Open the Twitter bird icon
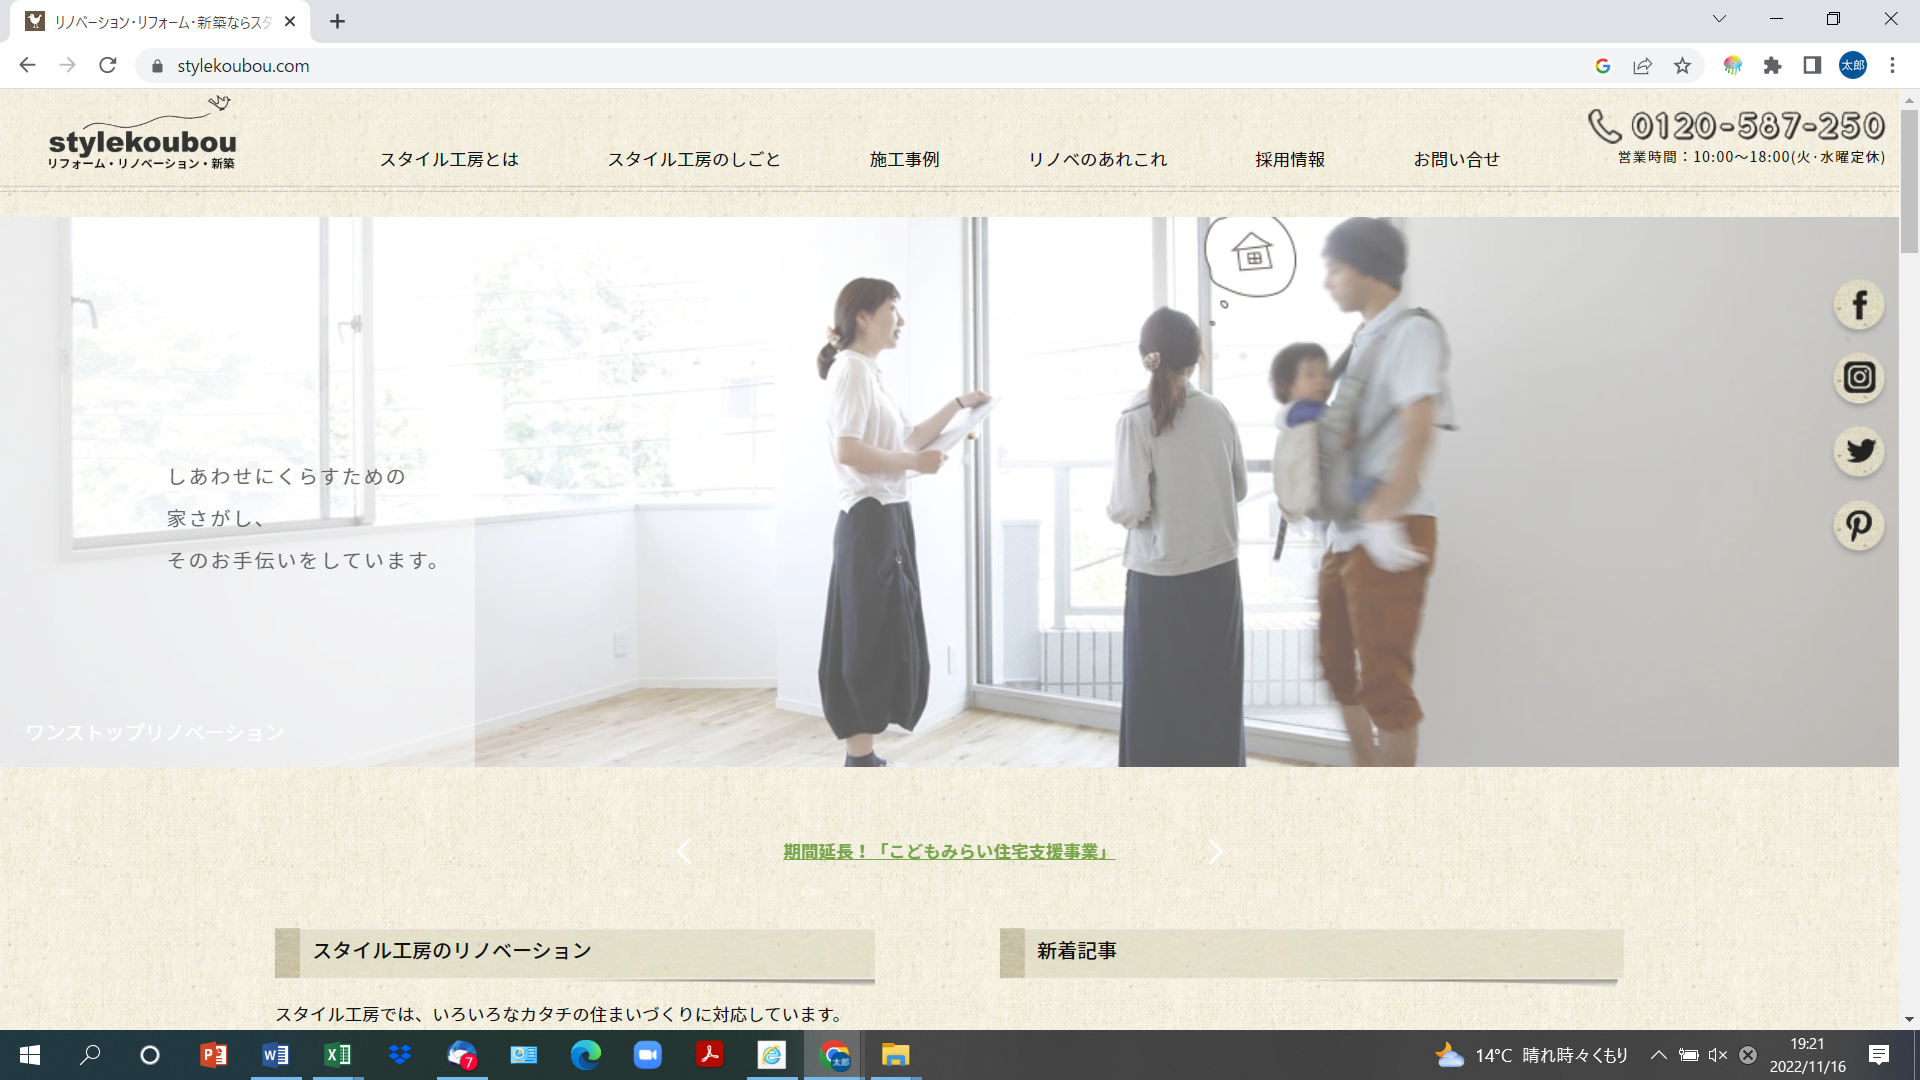 [1859, 452]
